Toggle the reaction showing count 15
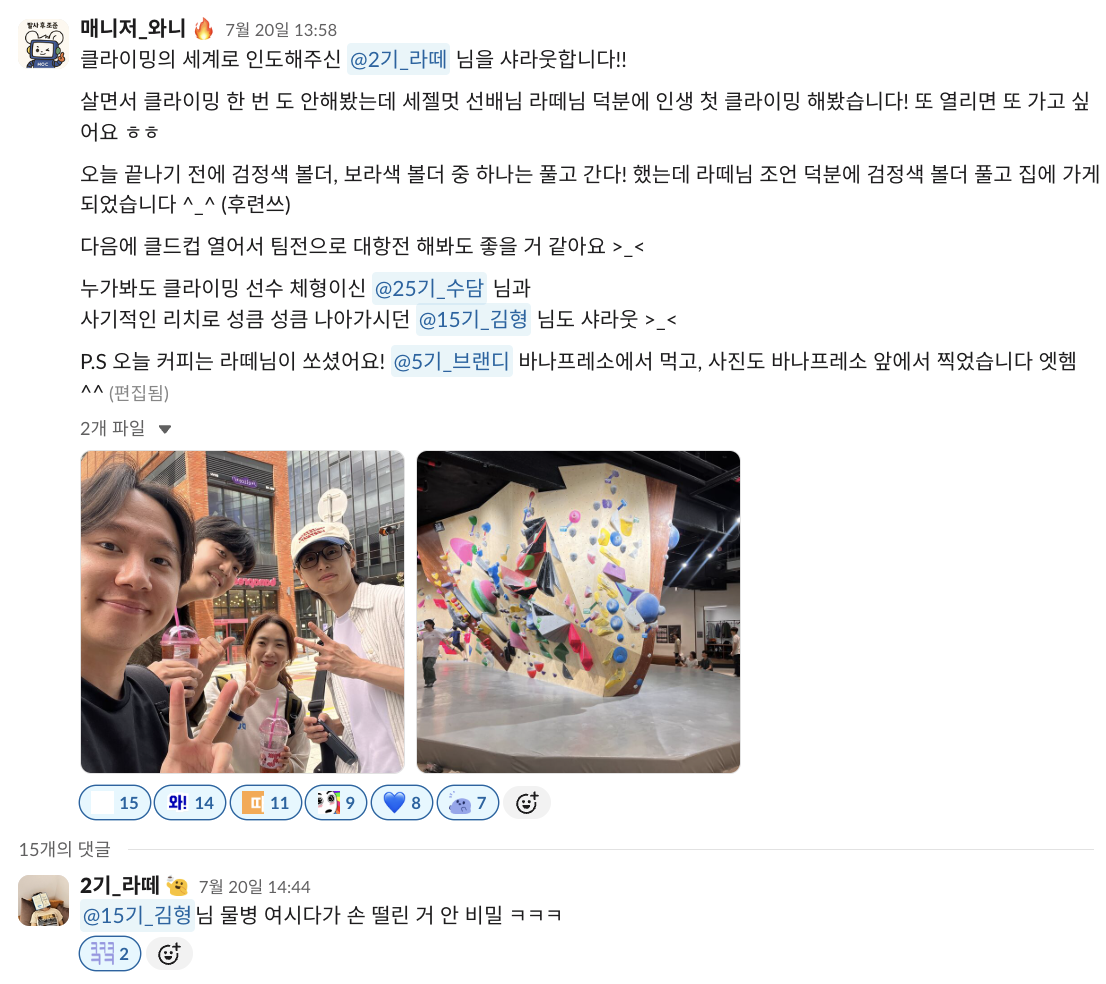This screenshot has height=984, width=1106. (x=115, y=803)
